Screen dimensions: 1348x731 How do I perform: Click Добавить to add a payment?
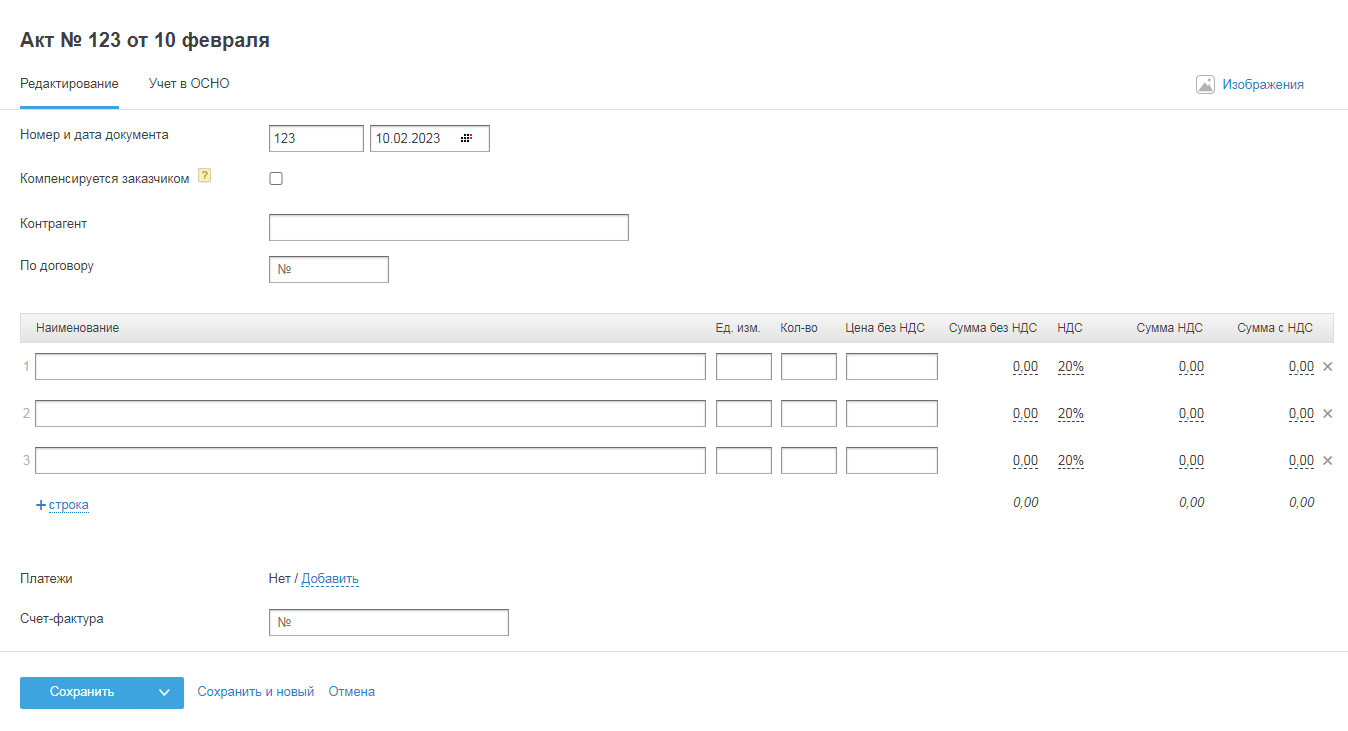pos(330,579)
